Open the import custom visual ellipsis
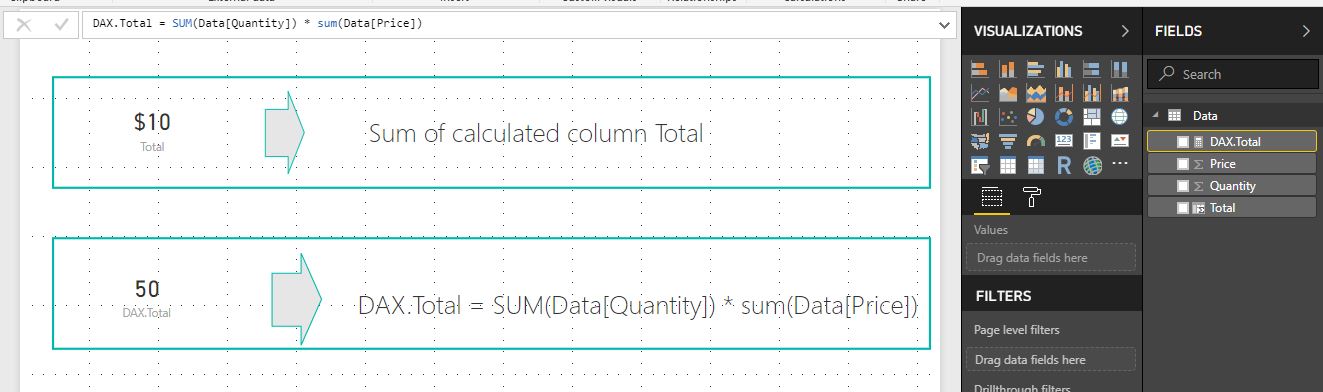The image size is (1323, 392). tap(1120, 164)
